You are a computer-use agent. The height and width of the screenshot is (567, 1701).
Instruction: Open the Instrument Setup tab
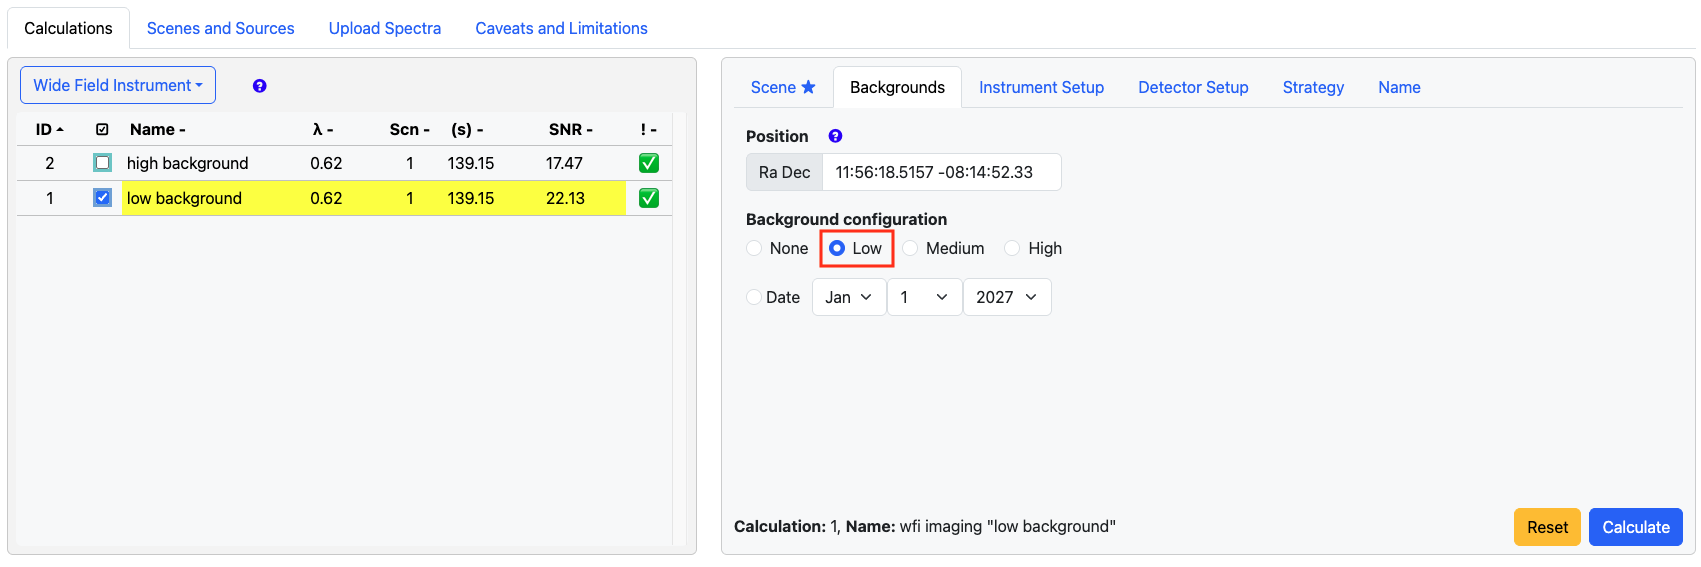pyautogui.click(x=1041, y=87)
